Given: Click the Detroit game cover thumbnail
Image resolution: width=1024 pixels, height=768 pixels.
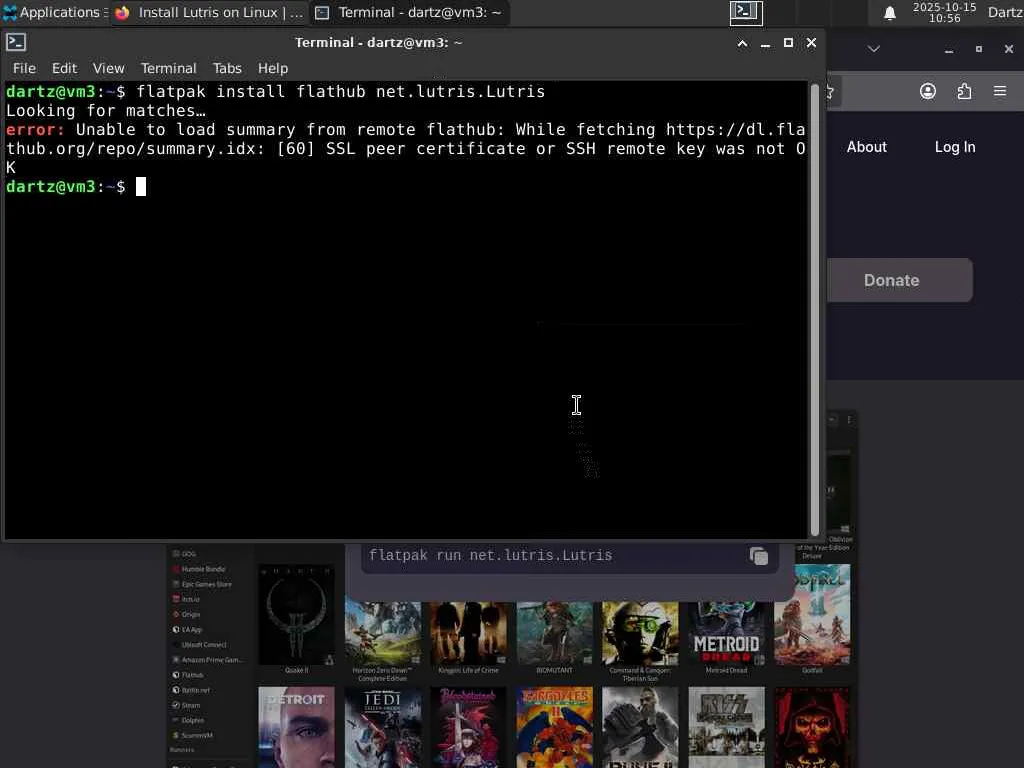Looking at the screenshot, I should coord(296,727).
